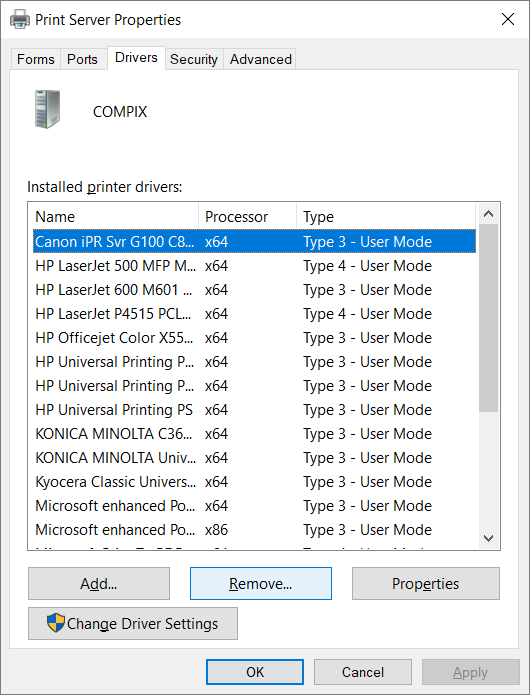Sort drivers by the Name column header
This screenshot has height=695, width=530.
click(x=116, y=217)
